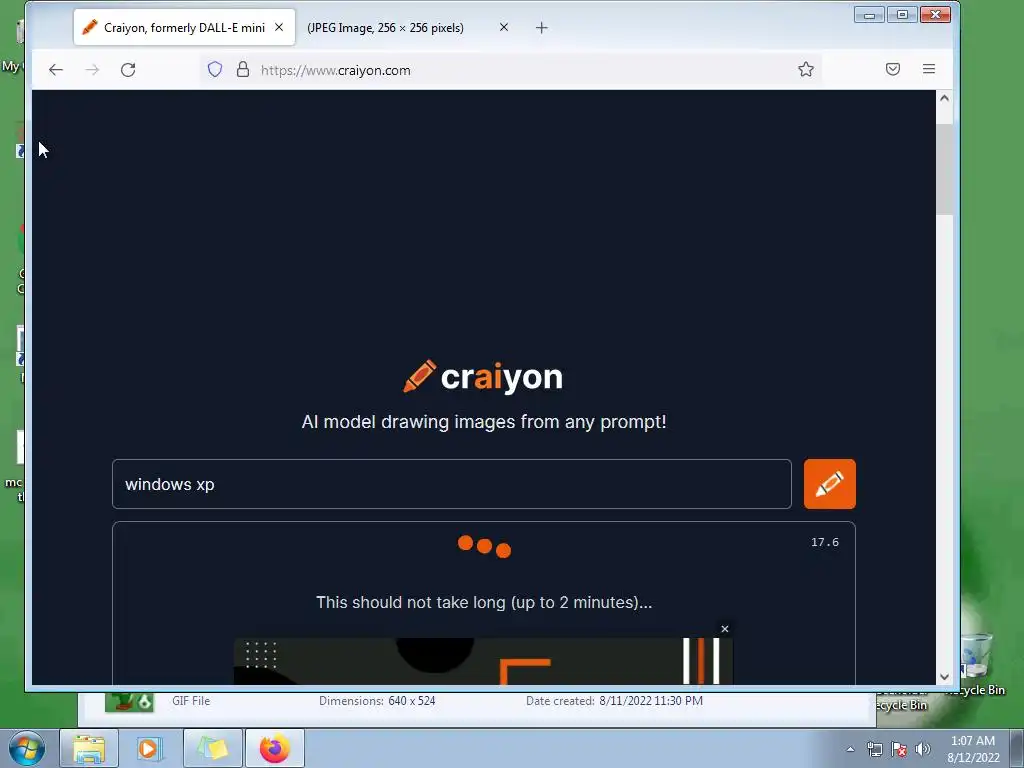Close the advertisement banner with its X
The image size is (1024, 768).
click(x=724, y=629)
